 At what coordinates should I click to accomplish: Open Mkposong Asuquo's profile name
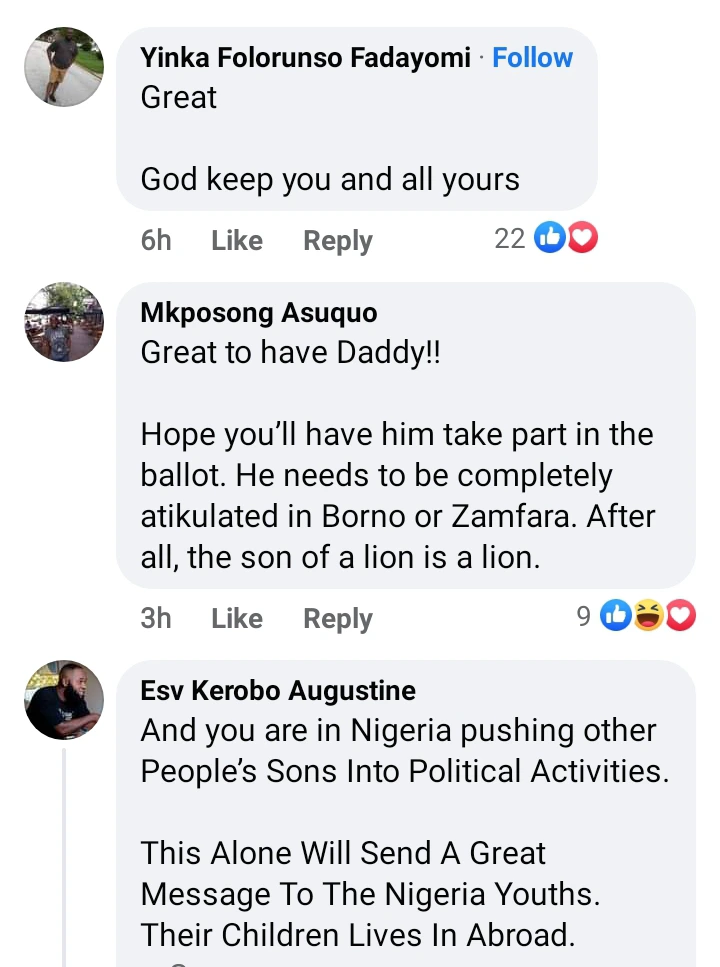259,313
